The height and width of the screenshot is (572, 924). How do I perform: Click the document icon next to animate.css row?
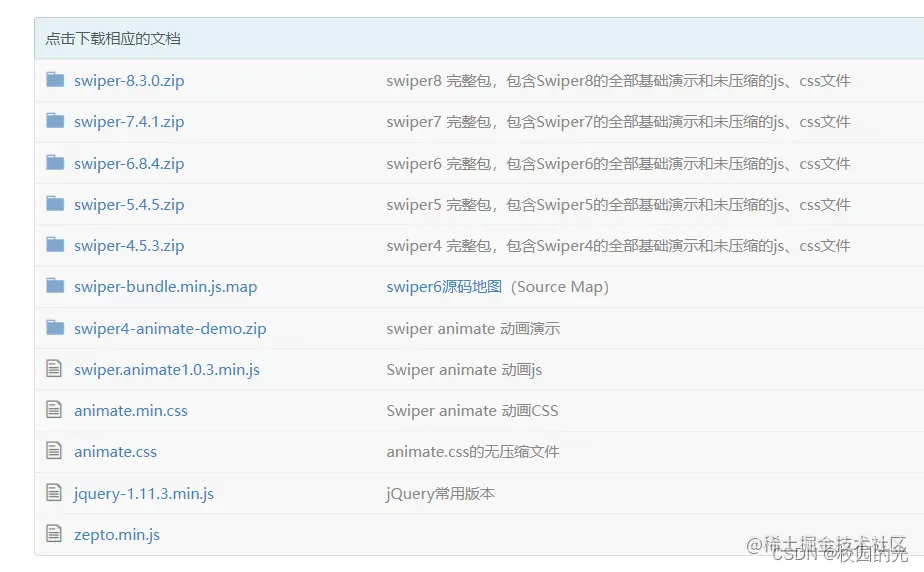pos(54,451)
